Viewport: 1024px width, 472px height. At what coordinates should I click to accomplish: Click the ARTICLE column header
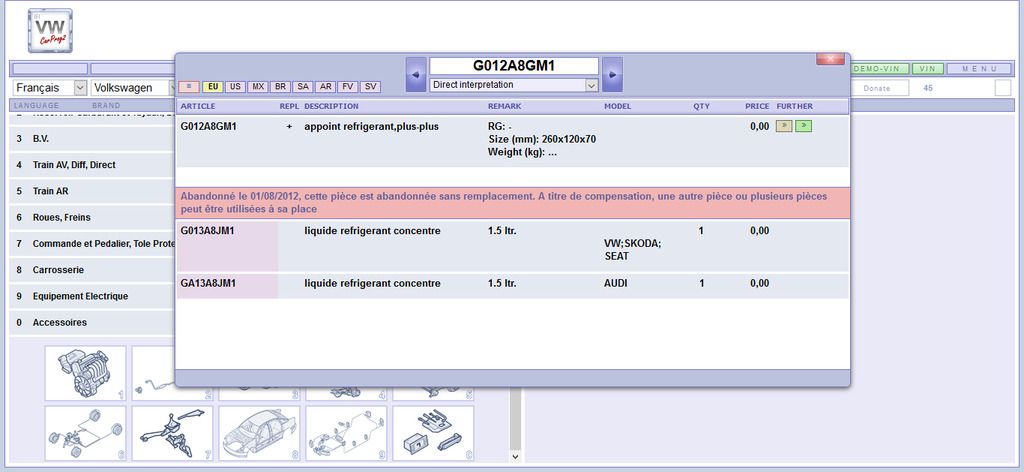(198, 106)
